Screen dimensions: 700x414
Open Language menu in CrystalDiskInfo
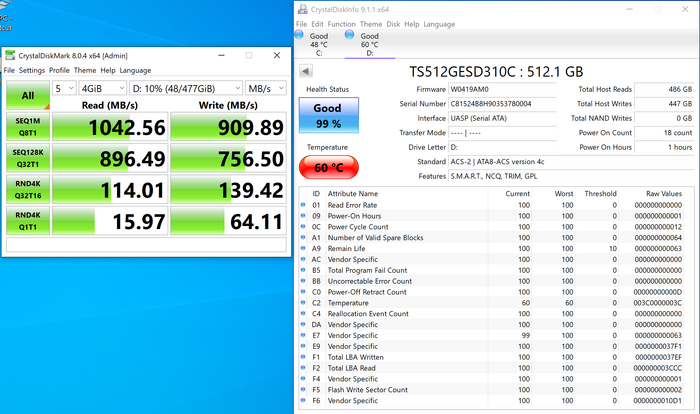click(439, 24)
